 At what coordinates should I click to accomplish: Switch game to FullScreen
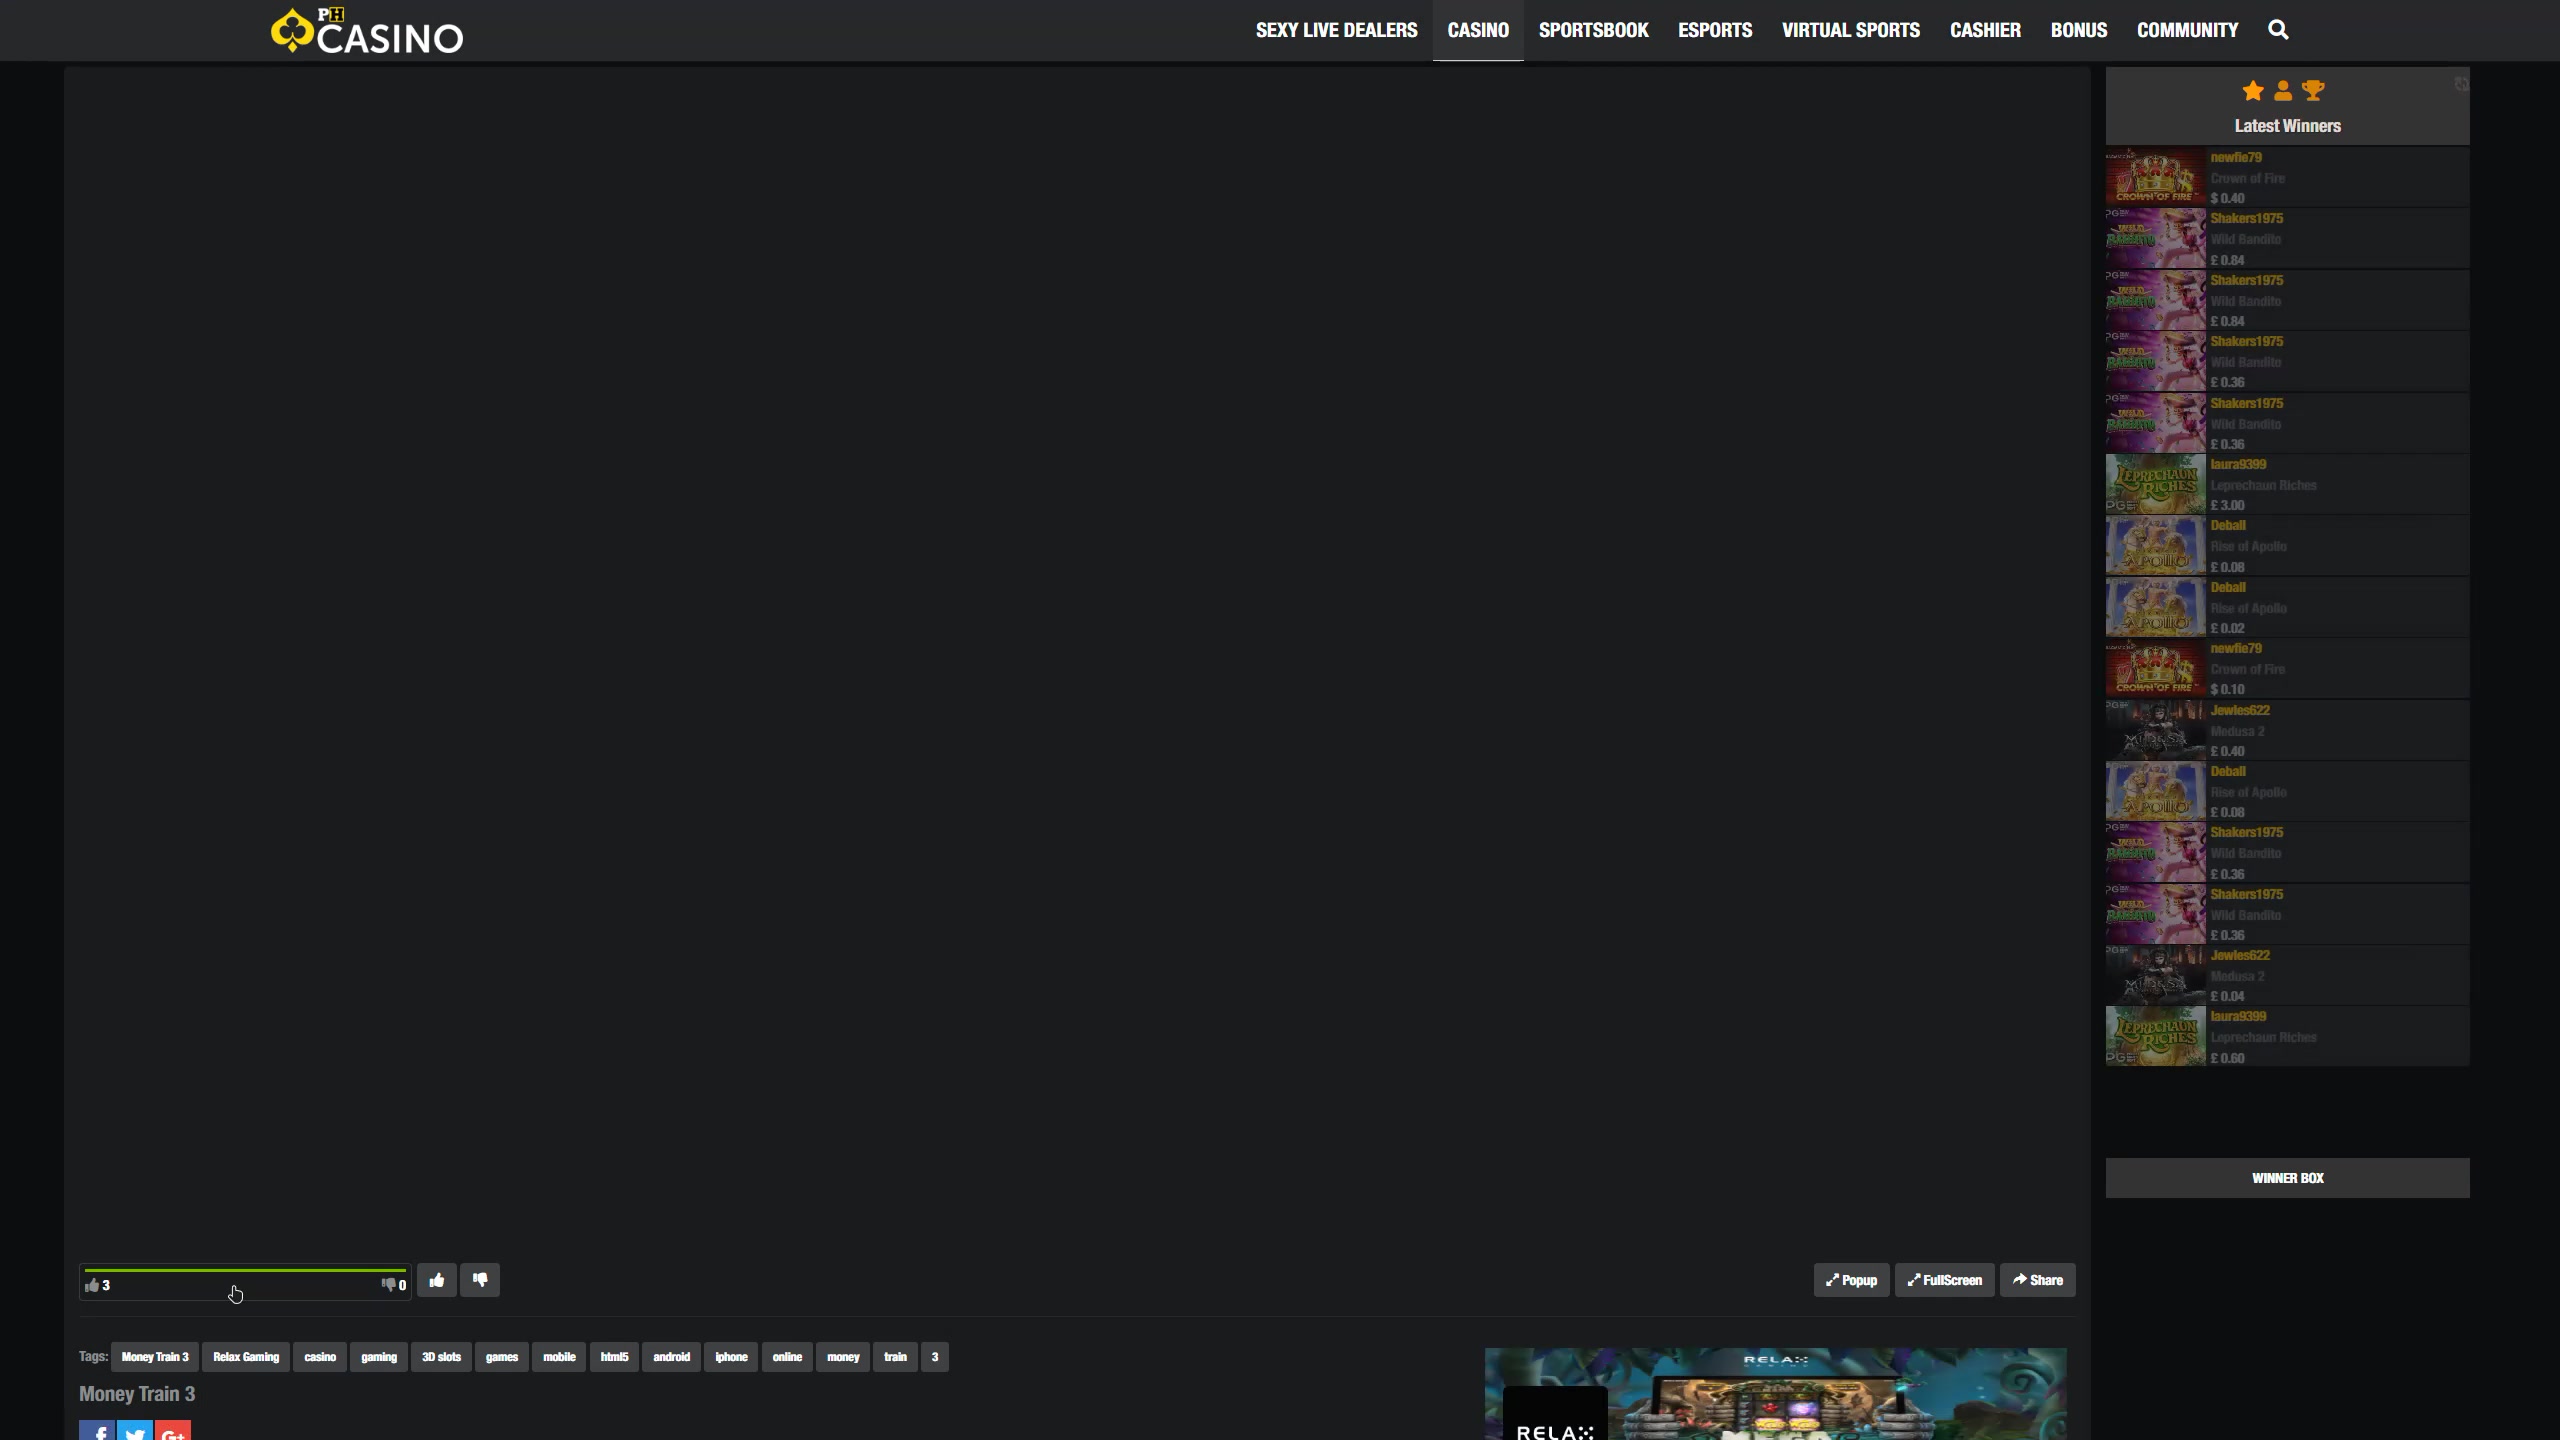point(1945,1280)
